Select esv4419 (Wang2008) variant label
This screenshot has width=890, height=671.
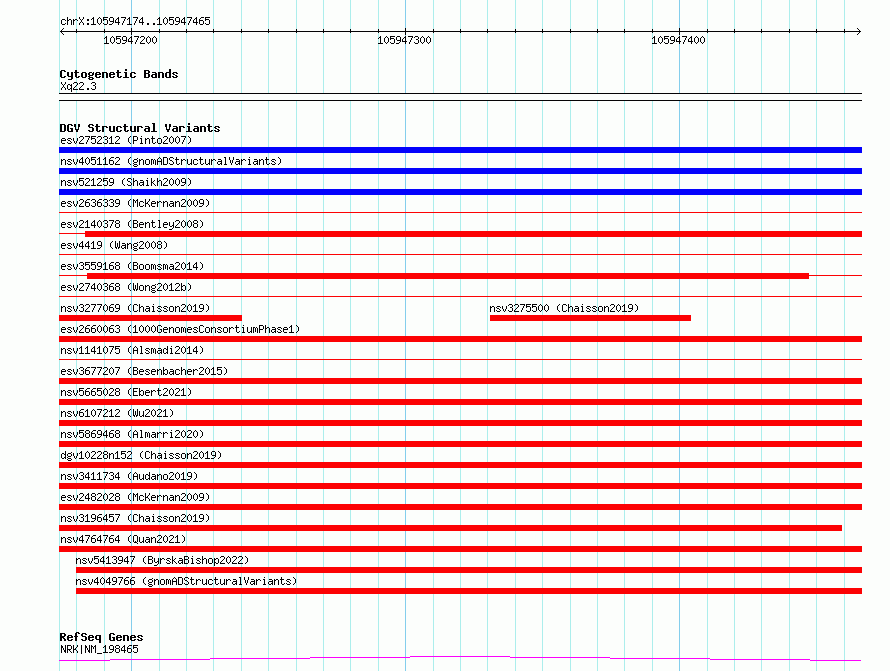pyautogui.click(x=114, y=245)
